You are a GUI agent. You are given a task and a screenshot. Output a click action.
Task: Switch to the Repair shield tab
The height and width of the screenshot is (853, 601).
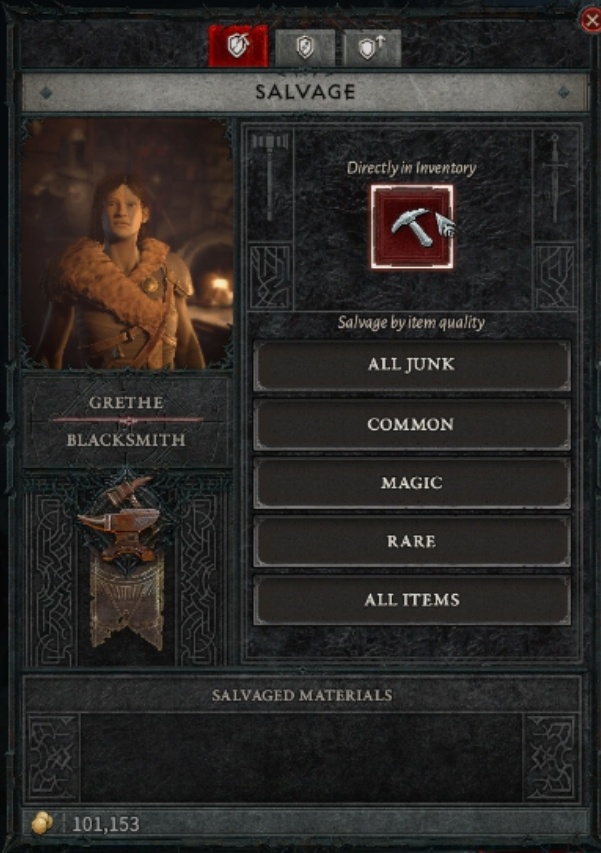click(305, 47)
